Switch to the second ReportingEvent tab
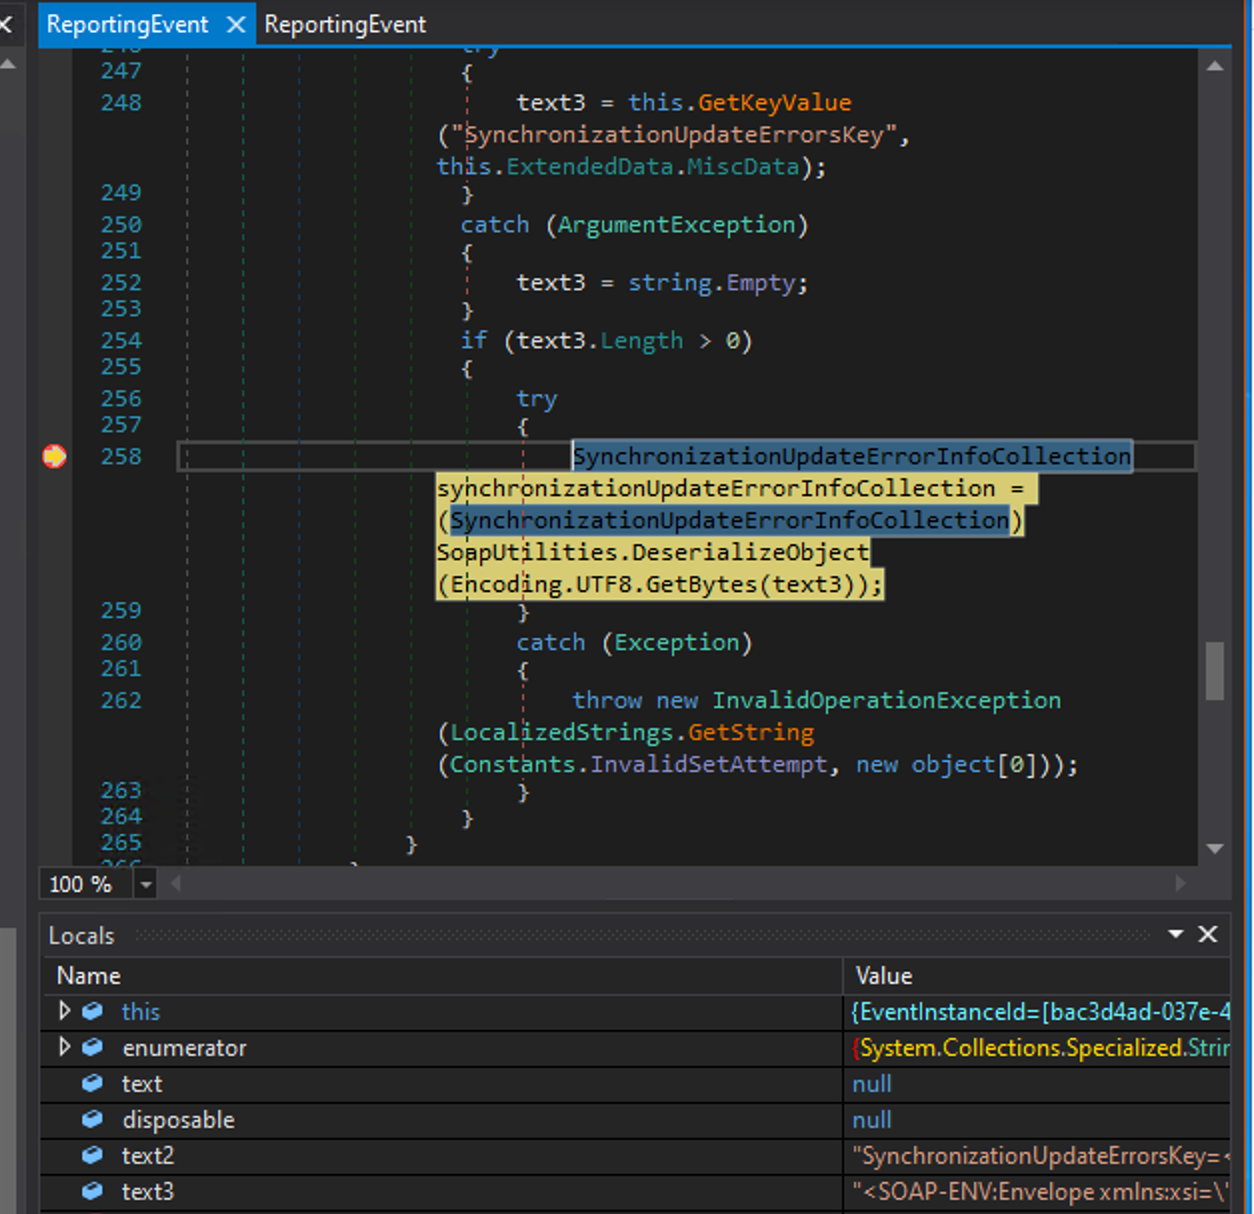Viewport: 1254px width, 1214px height. tap(345, 24)
